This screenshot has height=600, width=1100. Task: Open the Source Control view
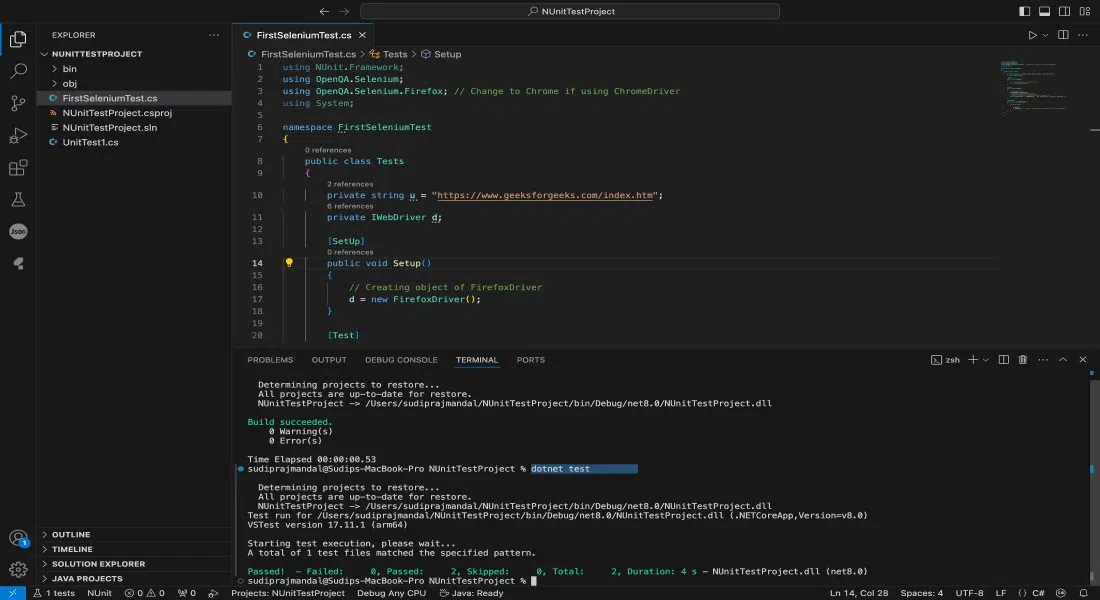click(x=18, y=103)
